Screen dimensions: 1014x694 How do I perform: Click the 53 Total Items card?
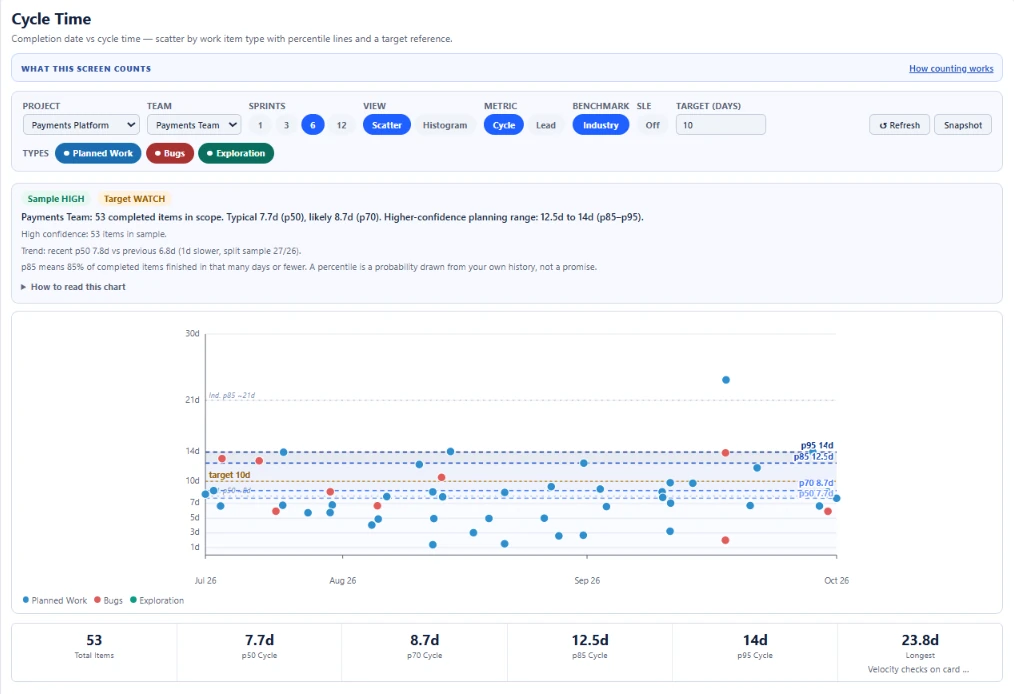pos(94,652)
